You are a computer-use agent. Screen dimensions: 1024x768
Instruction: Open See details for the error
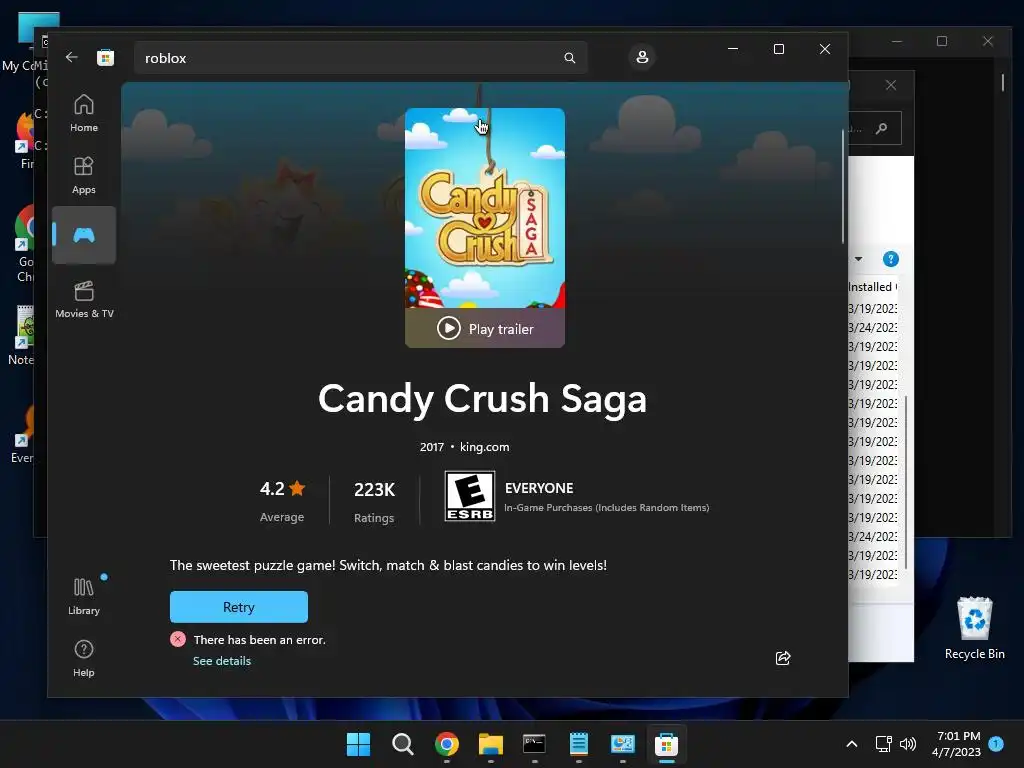[222, 661]
